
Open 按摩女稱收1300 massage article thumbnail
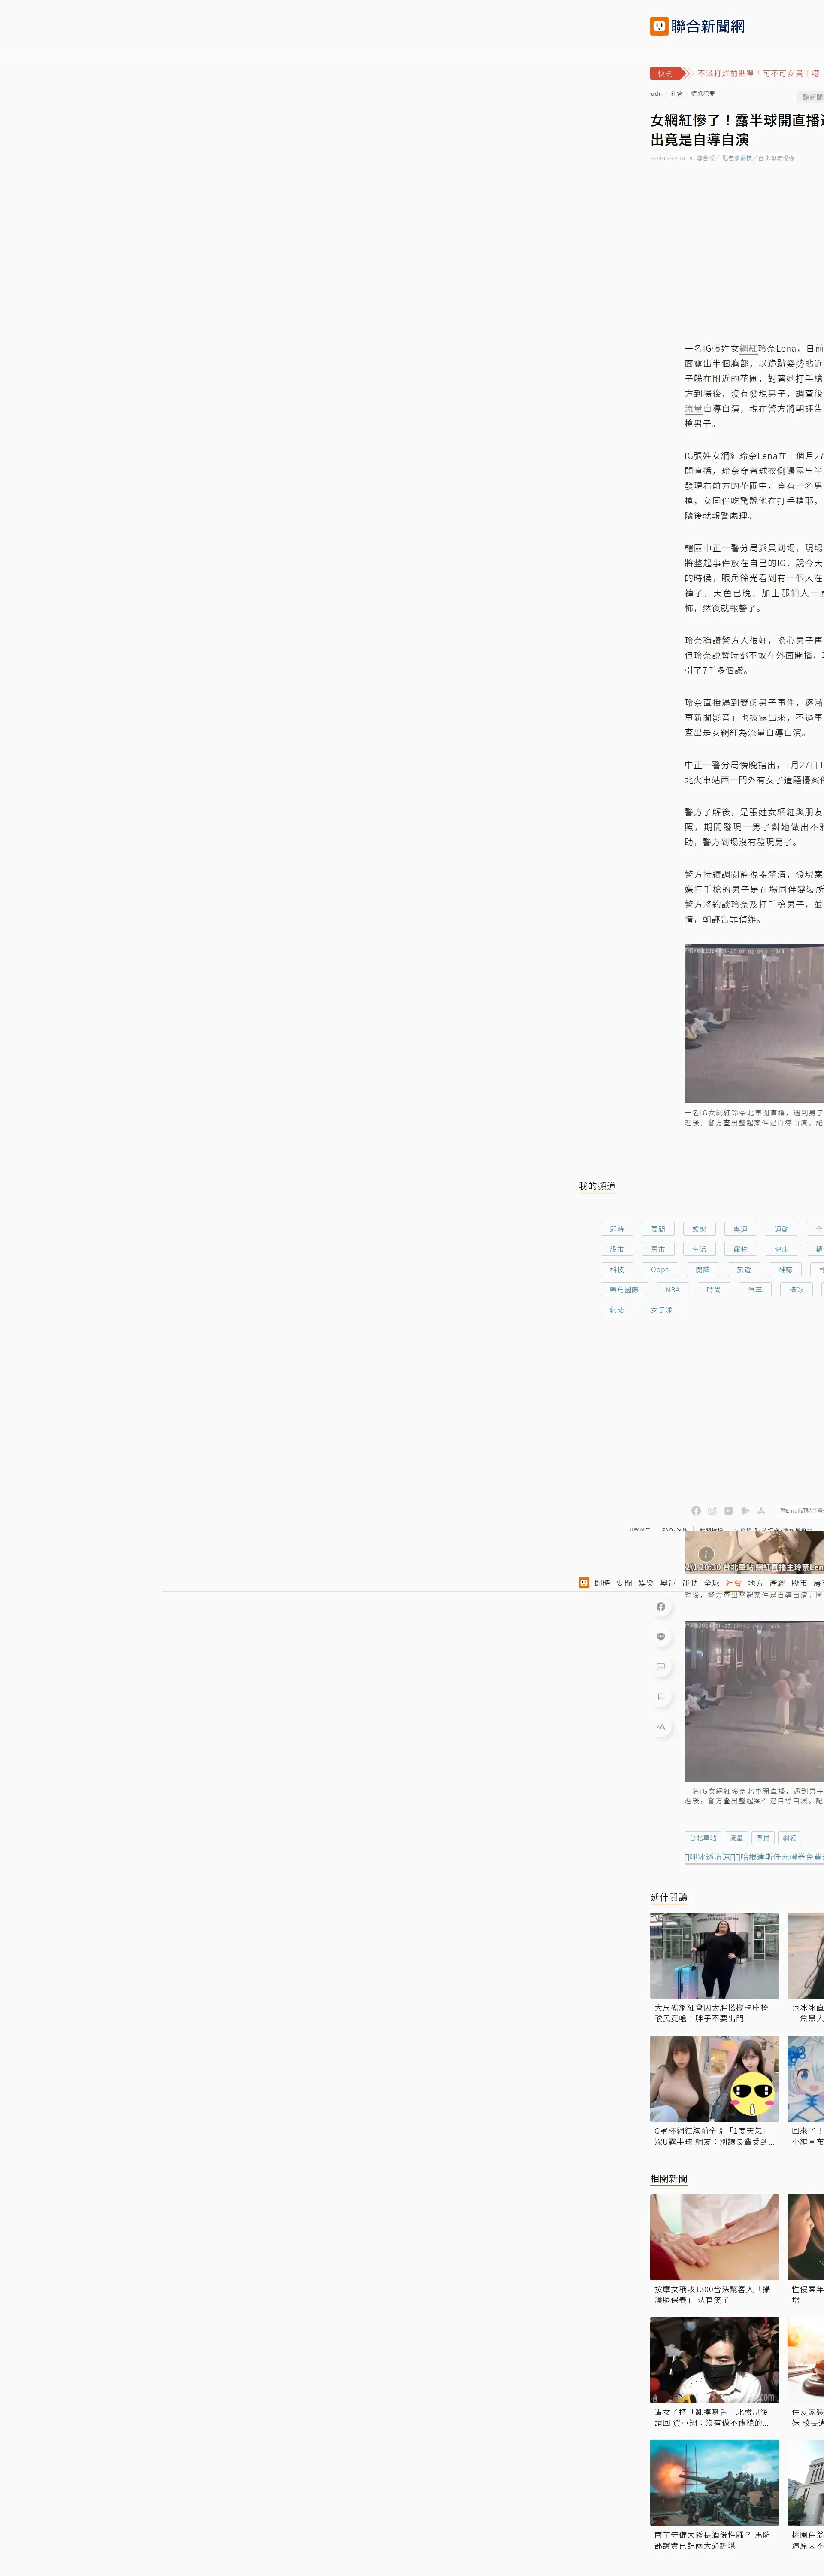tap(714, 2237)
